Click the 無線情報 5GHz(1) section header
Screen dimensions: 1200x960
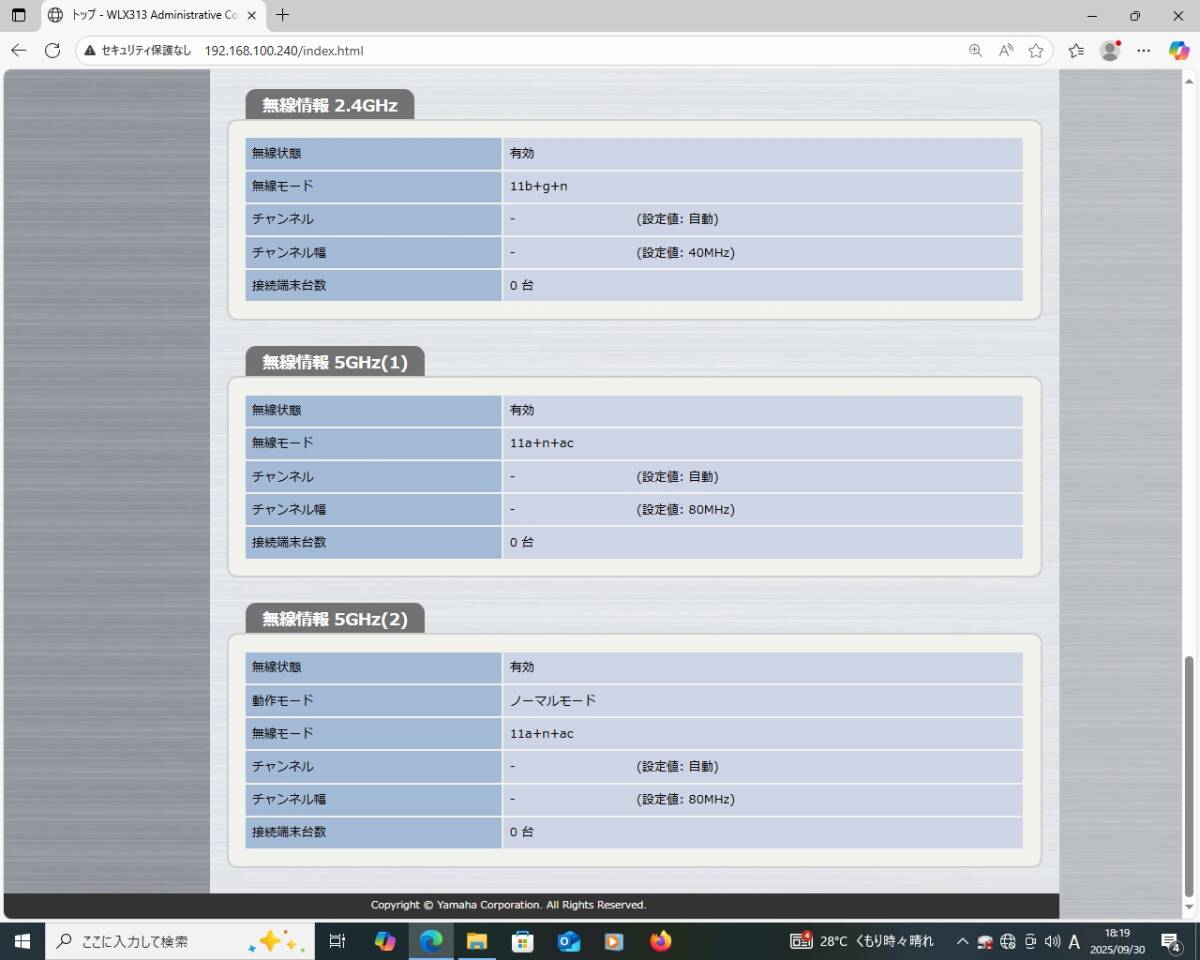click(335, 362)
